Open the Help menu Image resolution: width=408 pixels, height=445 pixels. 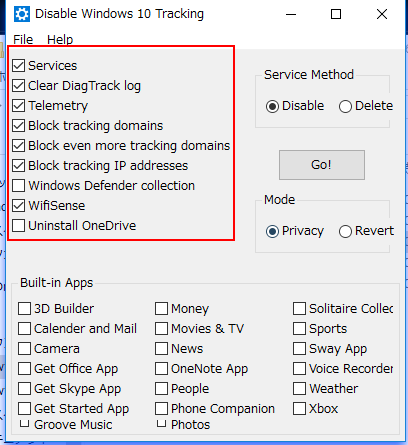coord(60,39)
